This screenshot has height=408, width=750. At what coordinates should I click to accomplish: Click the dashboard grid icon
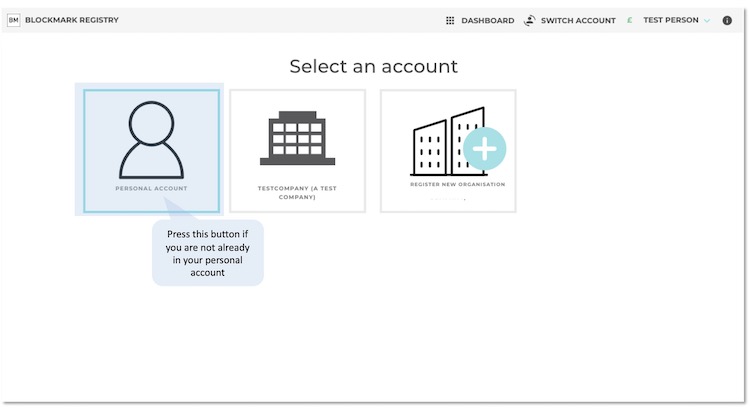click(x=450, y=20)
